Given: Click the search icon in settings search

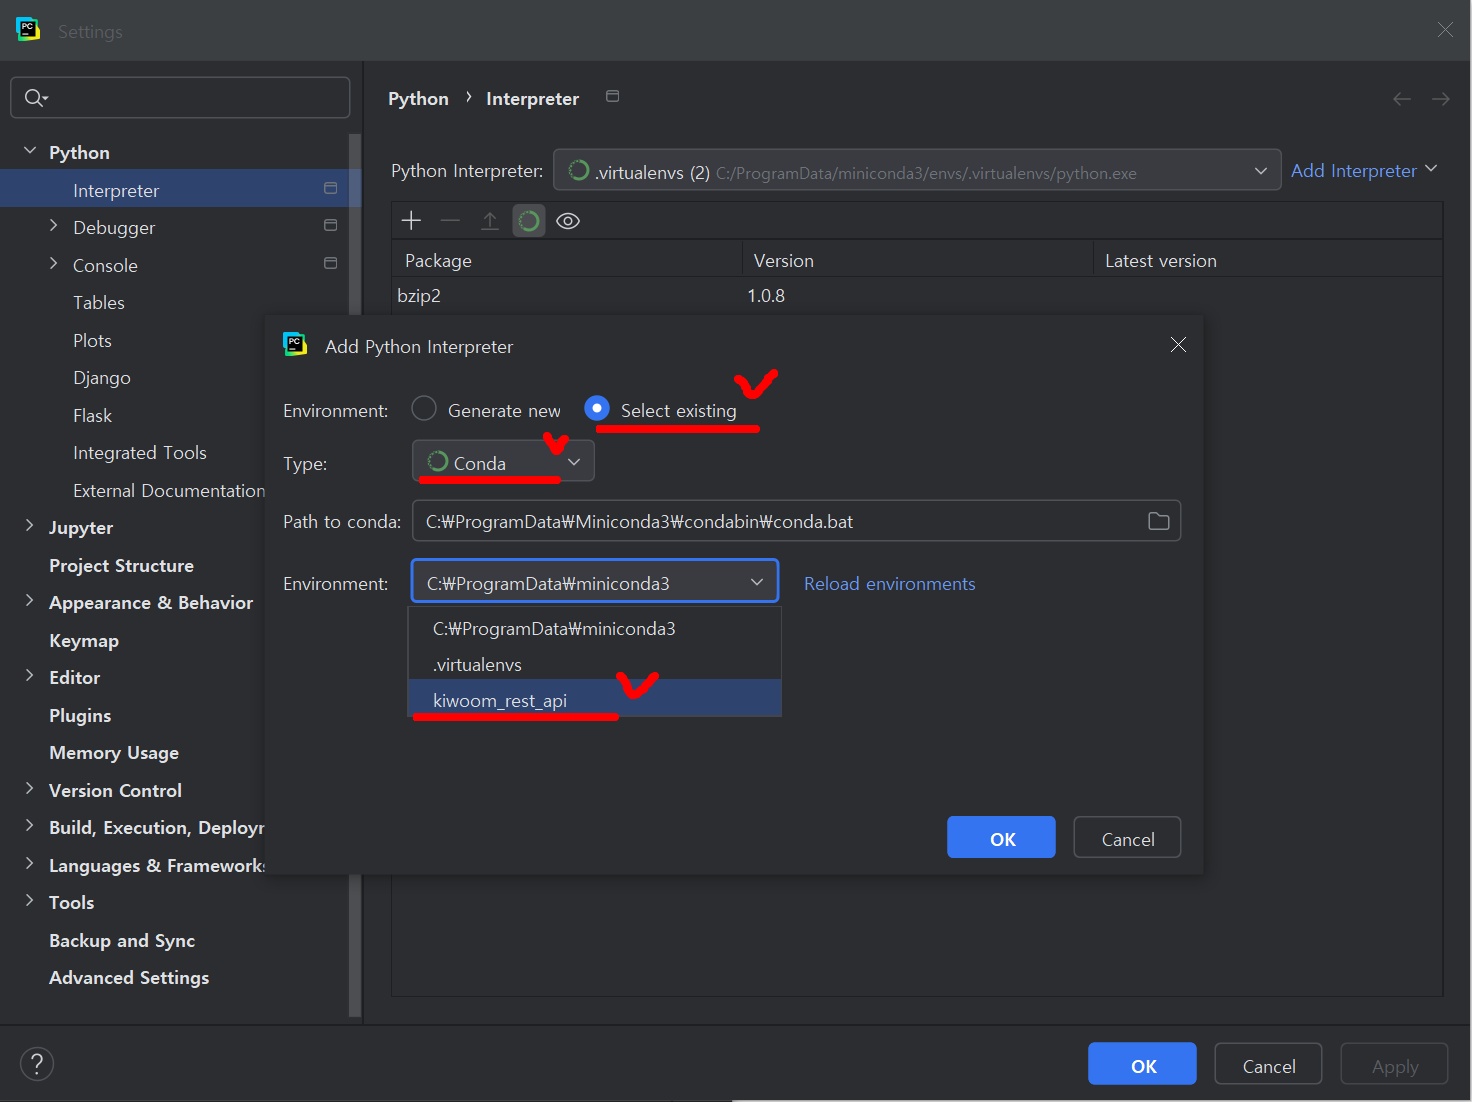Looking at the screenshot, I should [x=35, y=97].
